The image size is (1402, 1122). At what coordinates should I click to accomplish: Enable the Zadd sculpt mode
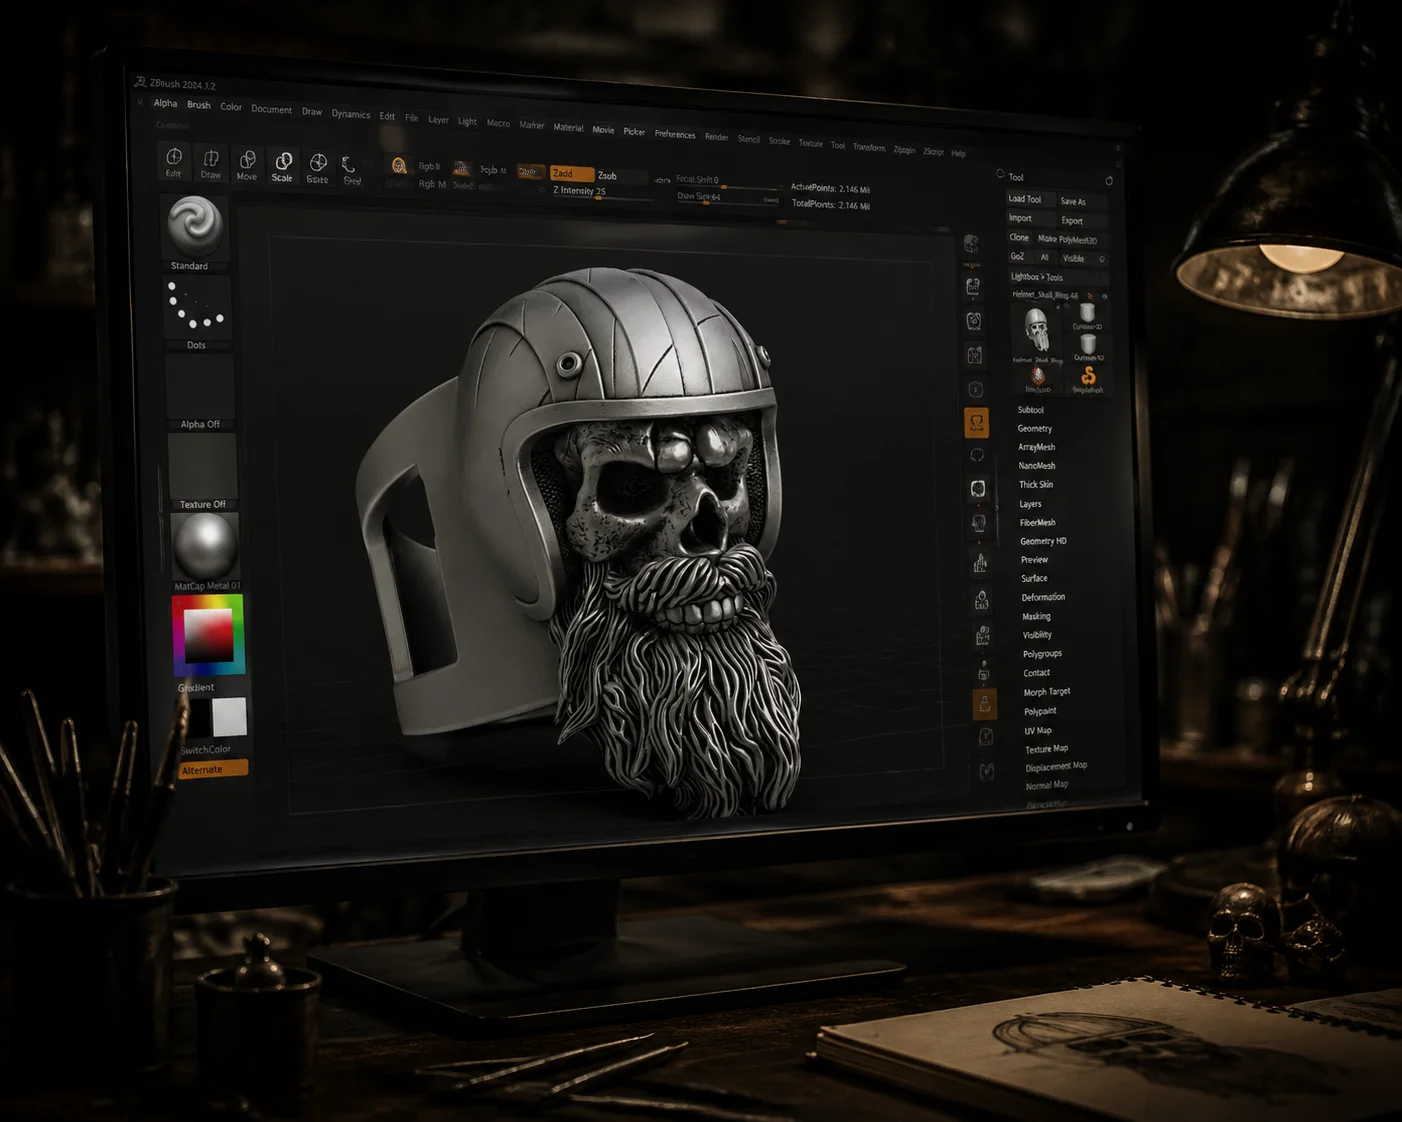(x=572, y=174)
